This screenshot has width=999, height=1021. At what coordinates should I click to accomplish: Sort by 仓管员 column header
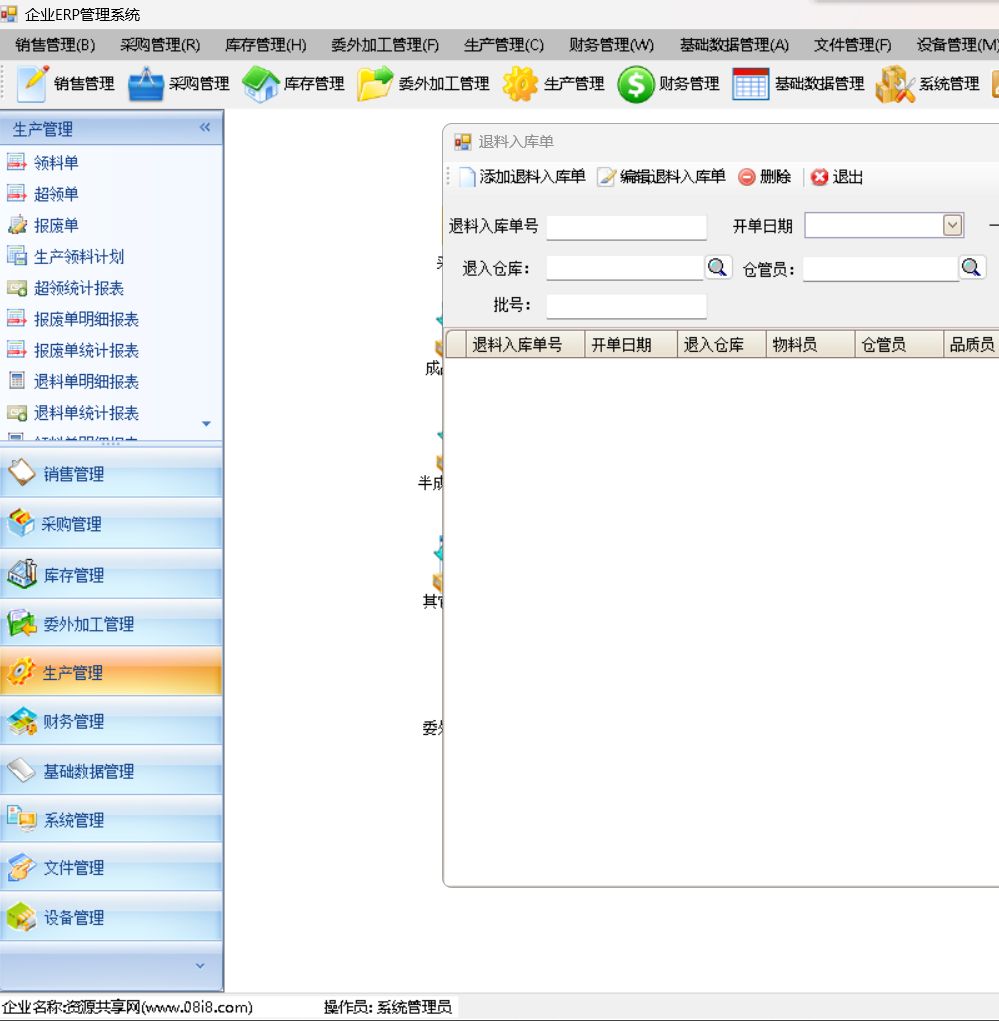click(899, 344)
